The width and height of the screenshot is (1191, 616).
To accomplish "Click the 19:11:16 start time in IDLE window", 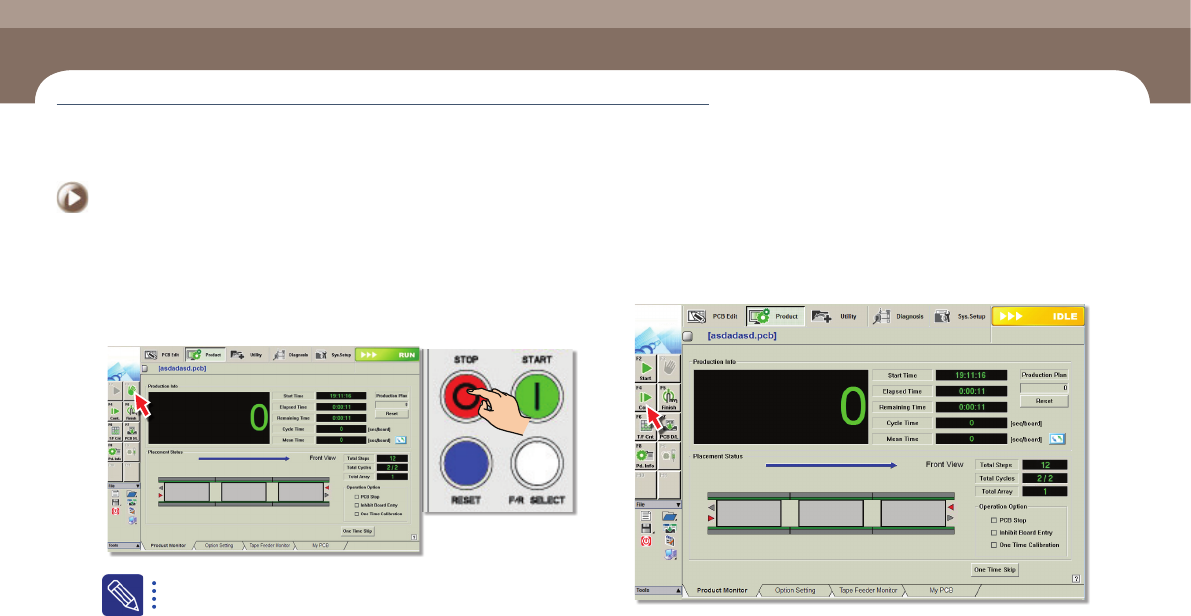I will click(x=971, y=375).
